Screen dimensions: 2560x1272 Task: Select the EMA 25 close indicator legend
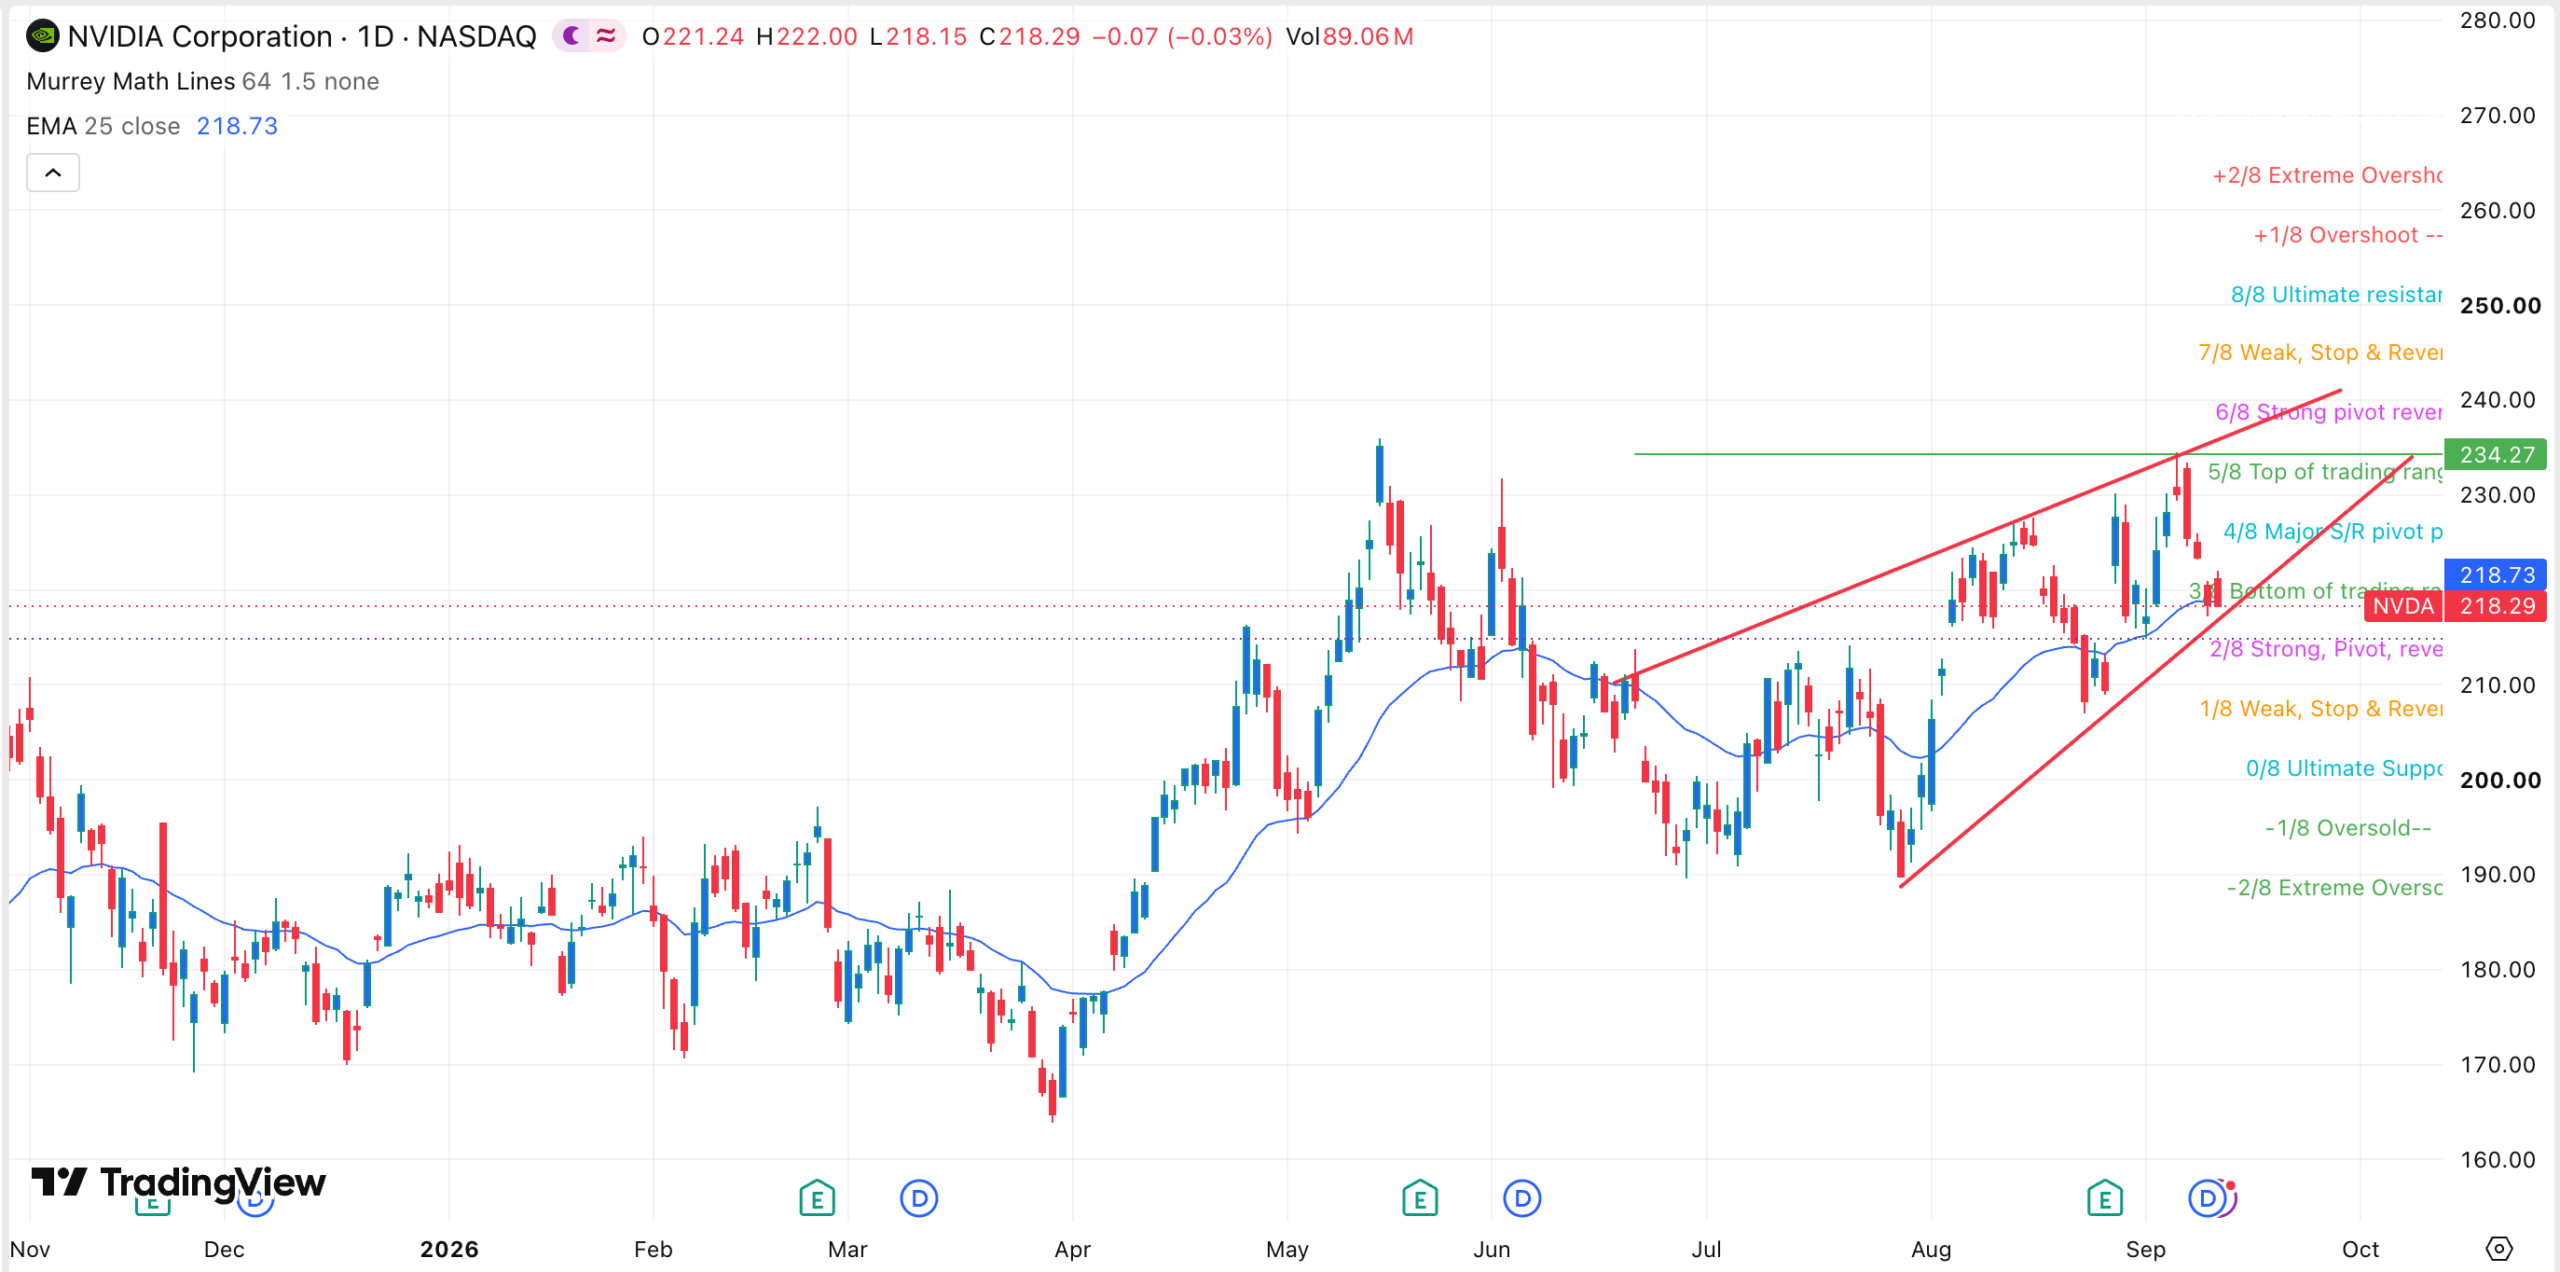(x=103, y=126)
